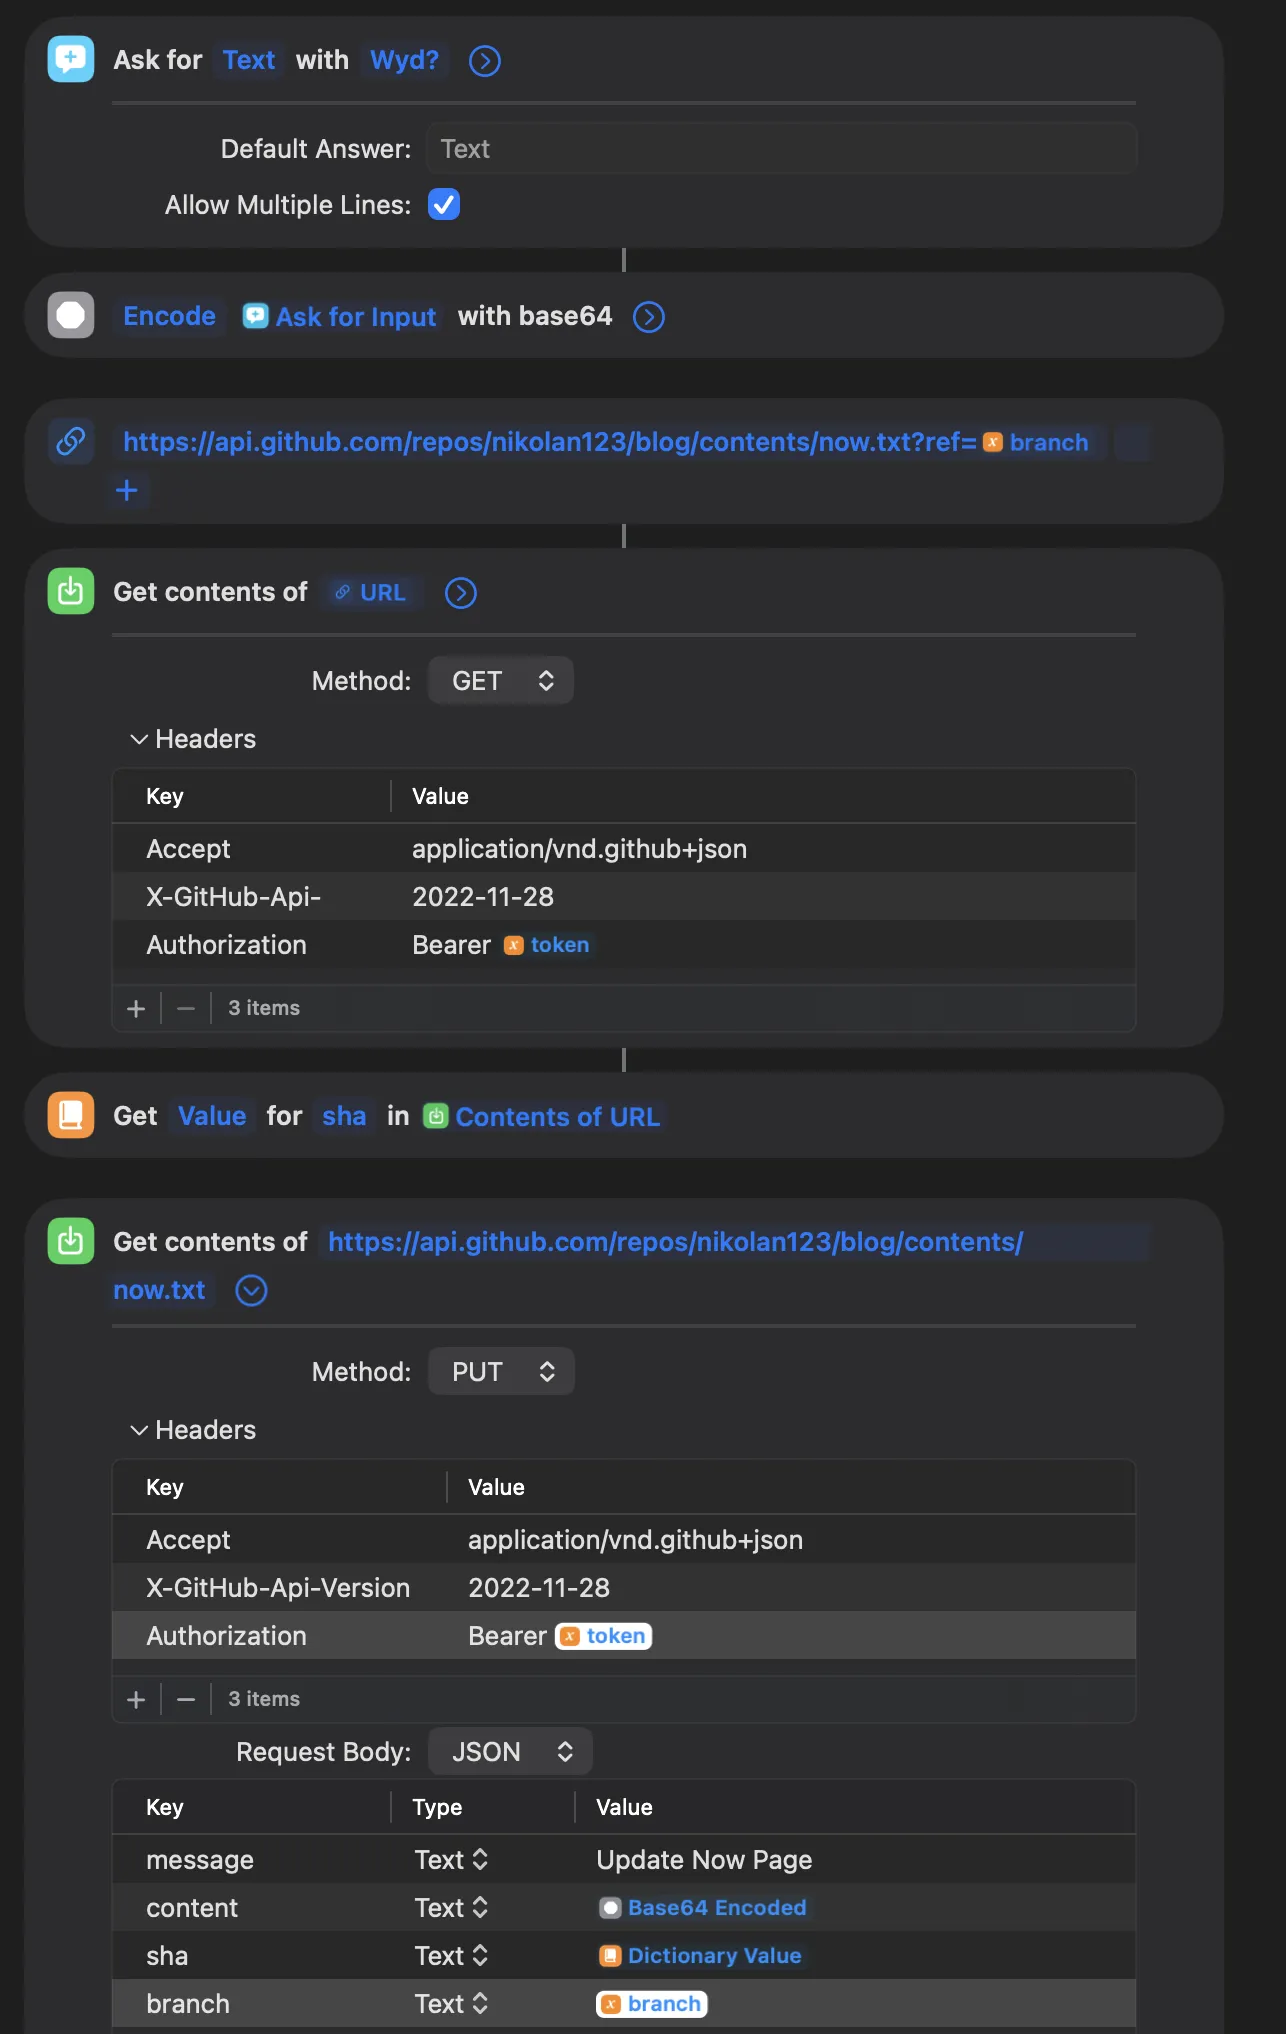Select the Accept key in PUT headers
The image size is (1286, 2034).
point(188,1540)
